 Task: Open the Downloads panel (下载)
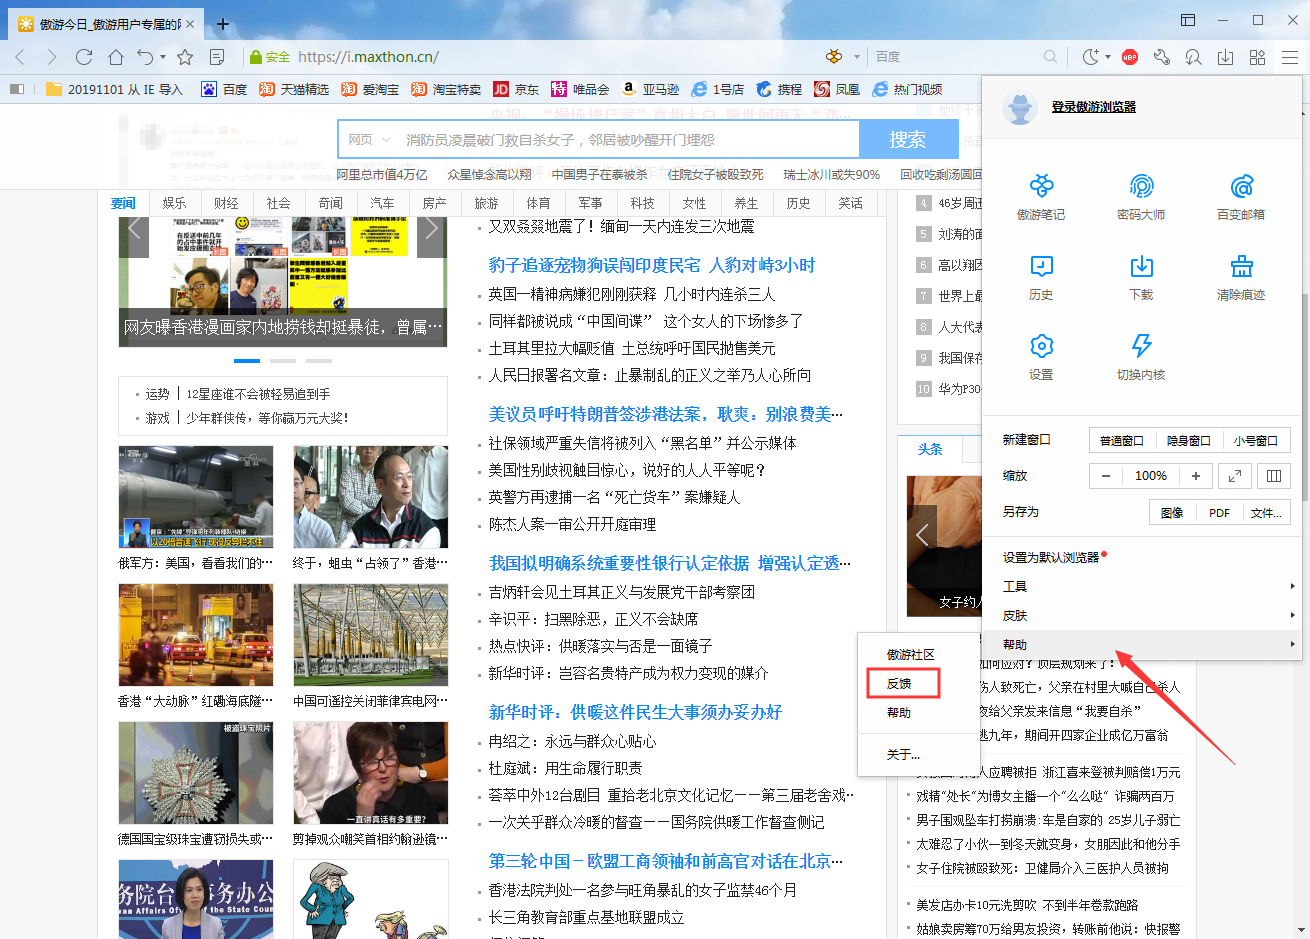pos(1141,275)
